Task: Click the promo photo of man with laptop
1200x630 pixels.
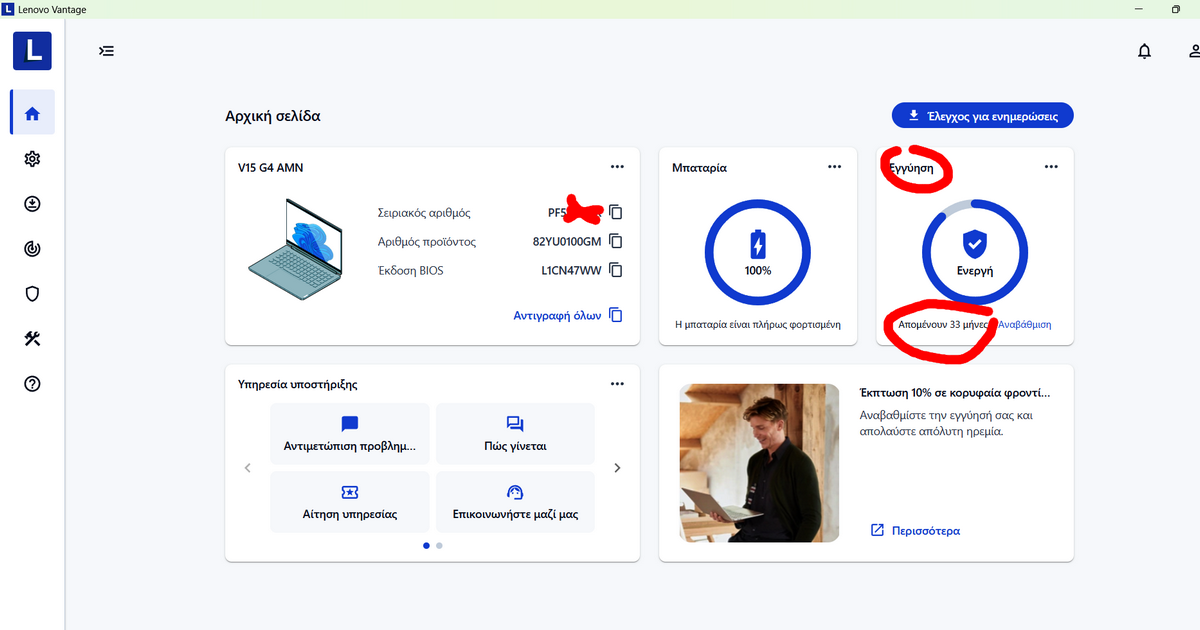Action: tap(759, 463)
